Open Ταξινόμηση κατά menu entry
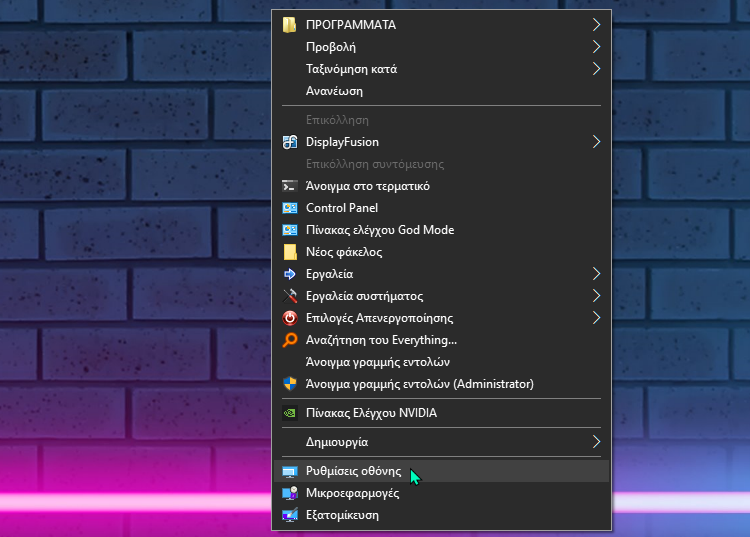Viewport: 750px width, 537px height. point(441,69)
